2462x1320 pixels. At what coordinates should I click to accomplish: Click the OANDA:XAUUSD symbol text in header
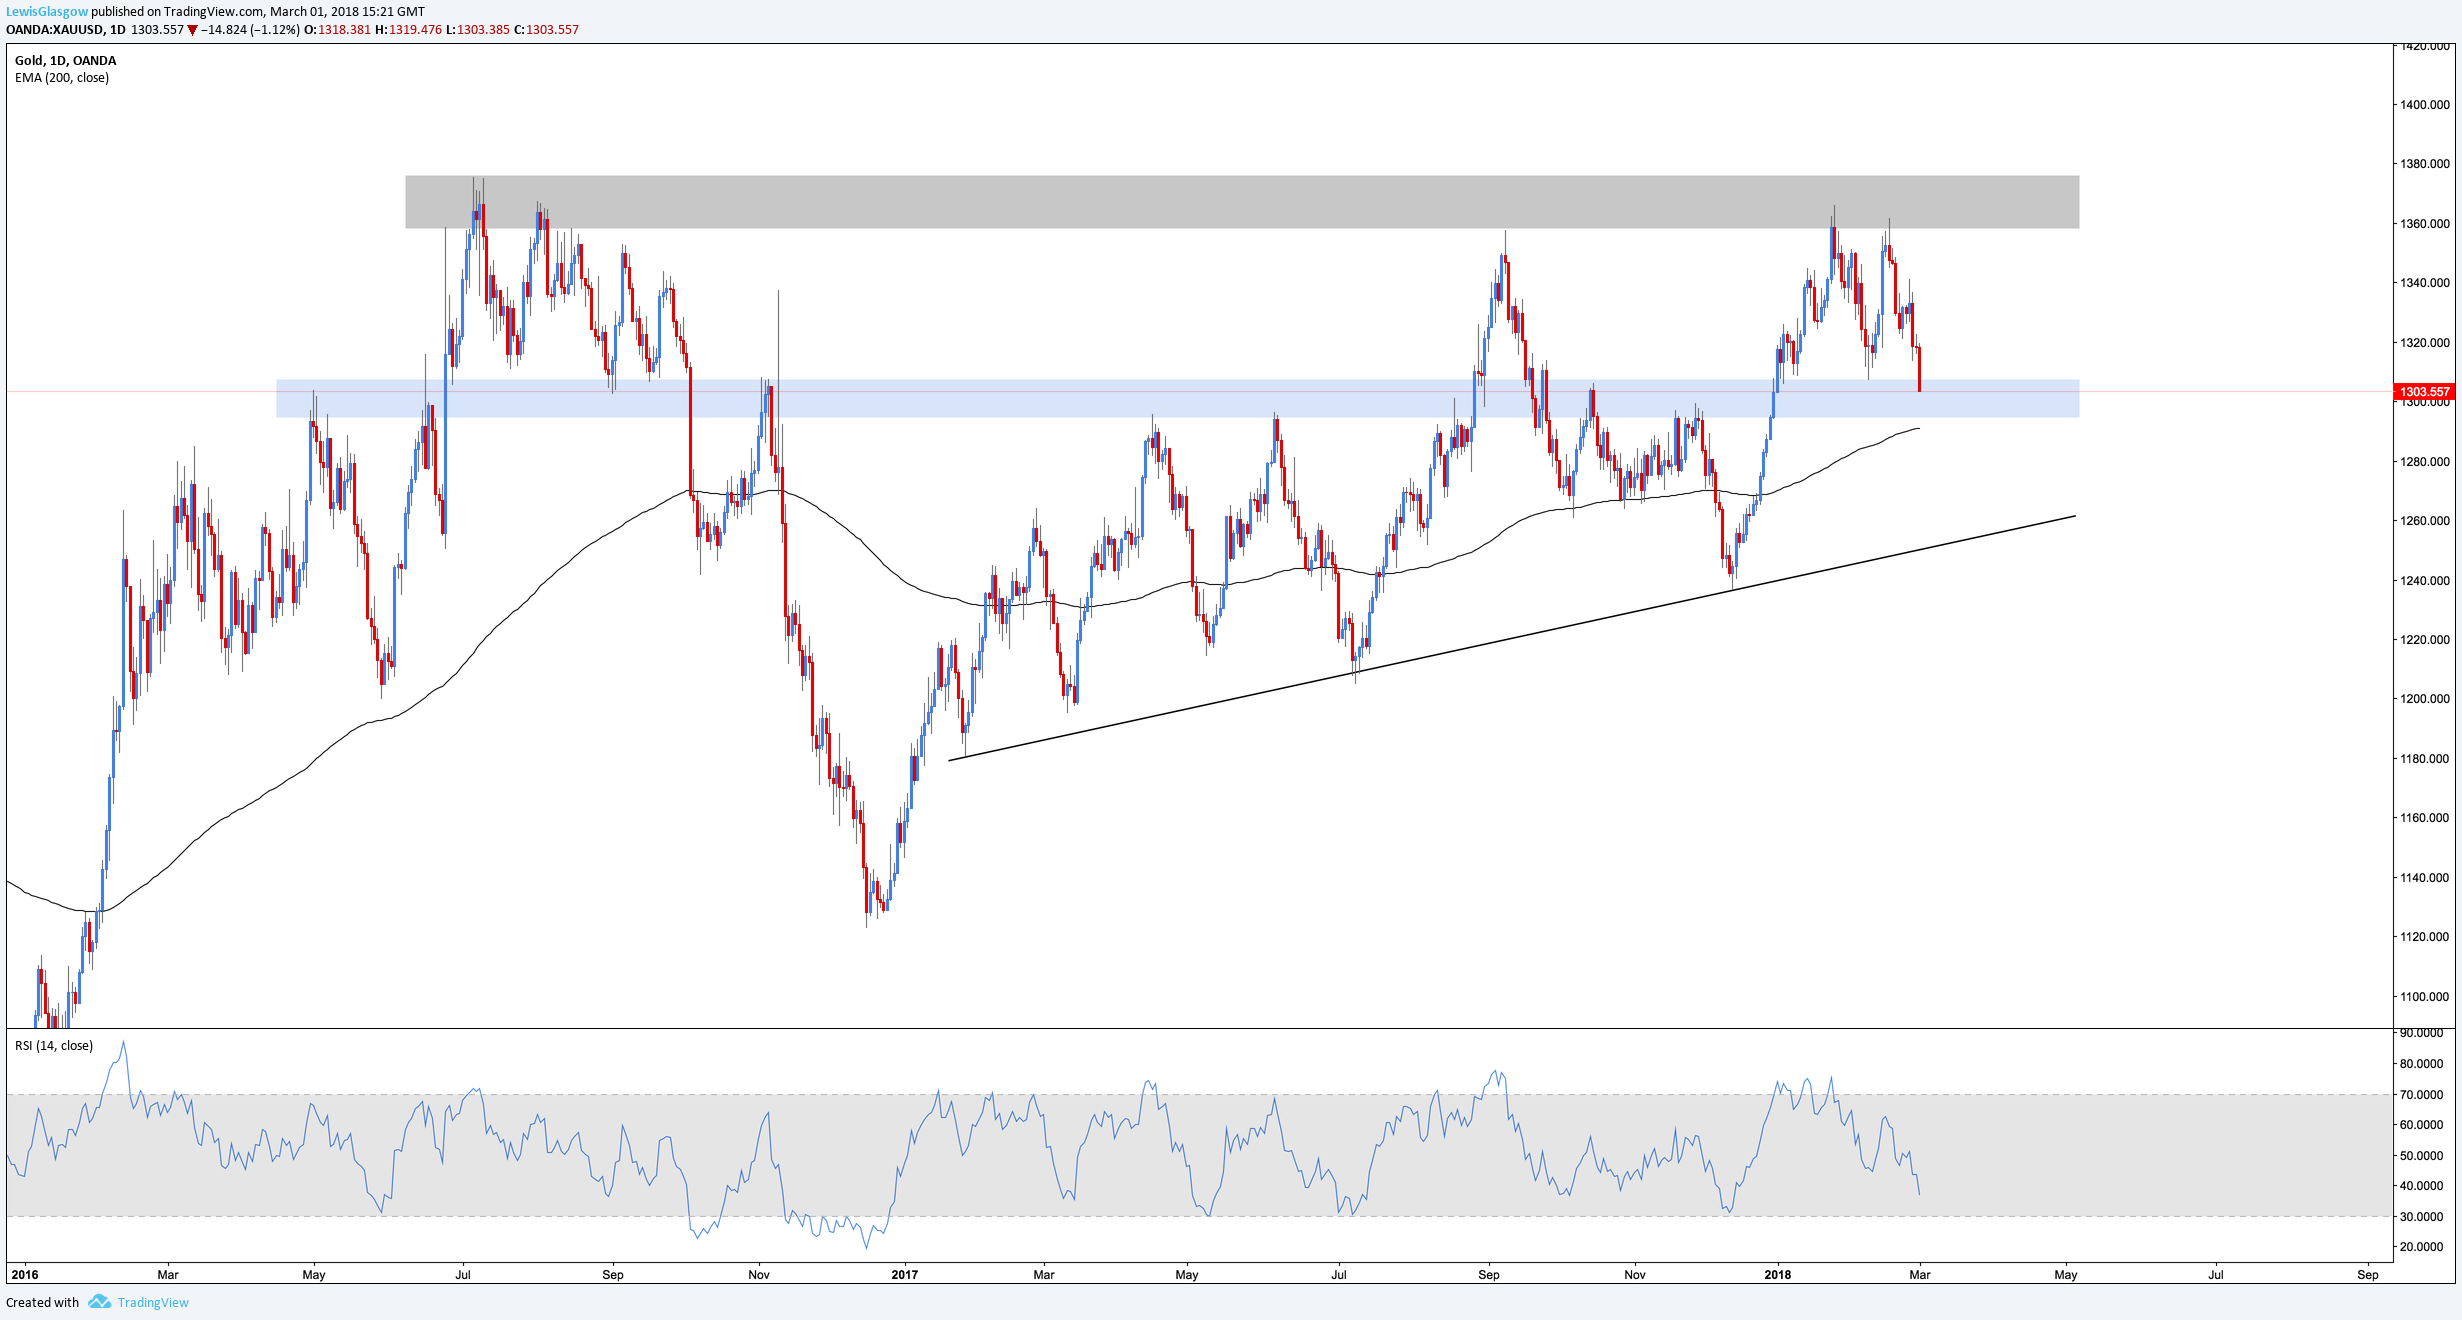click(x=54, y=30)
